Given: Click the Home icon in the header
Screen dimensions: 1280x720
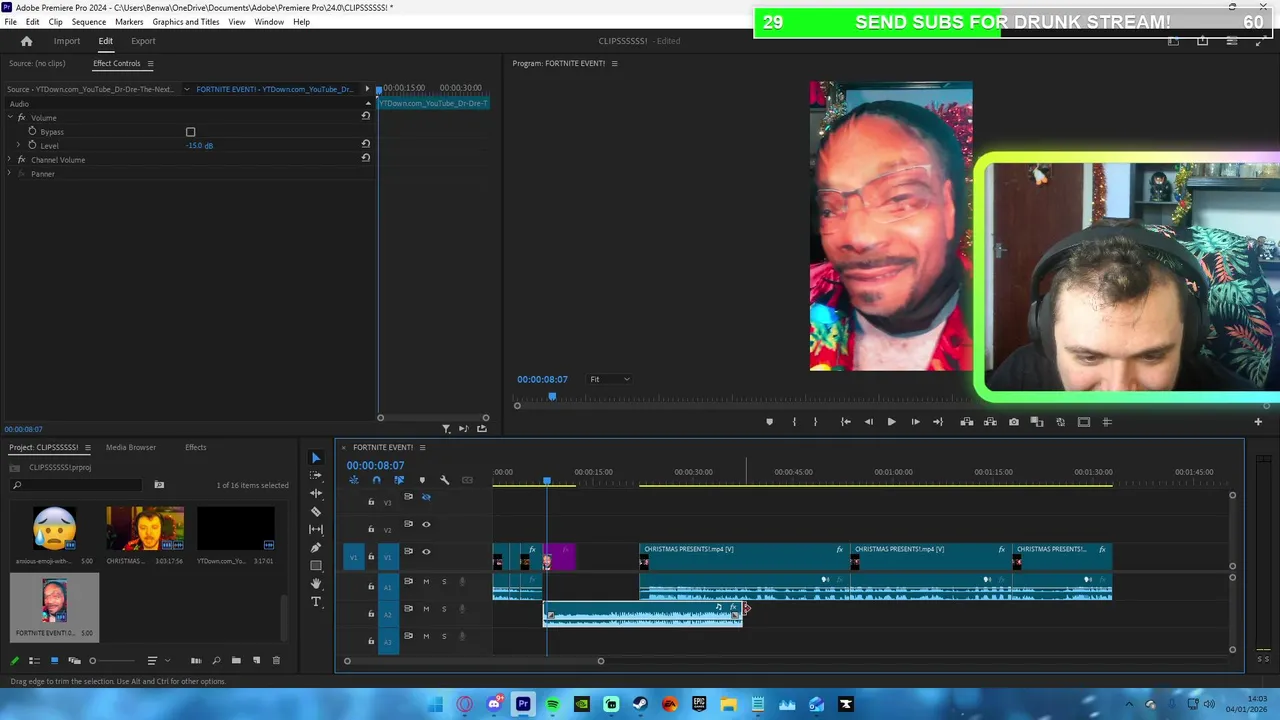Looking at the screenshot, I should (x=27, y=41).
